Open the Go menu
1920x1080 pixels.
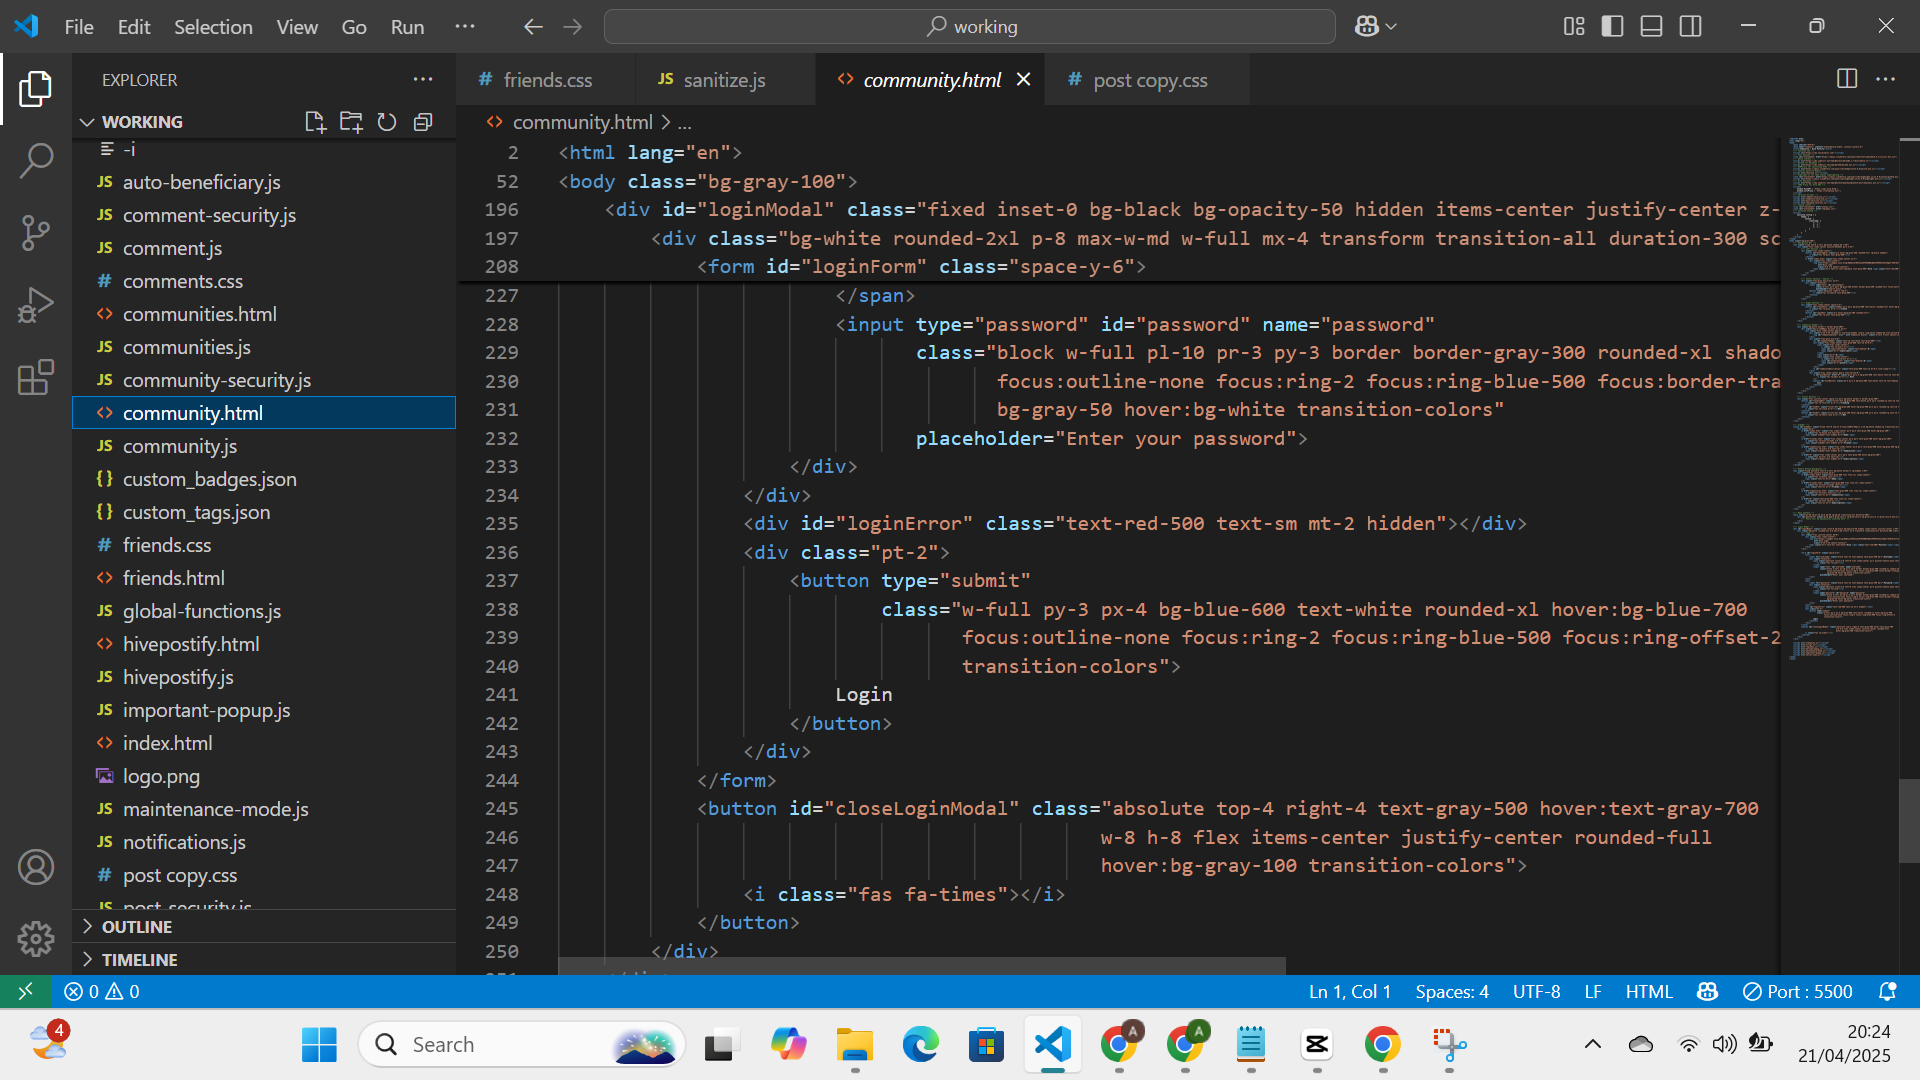pyautogui.click(x=354, y=27)
